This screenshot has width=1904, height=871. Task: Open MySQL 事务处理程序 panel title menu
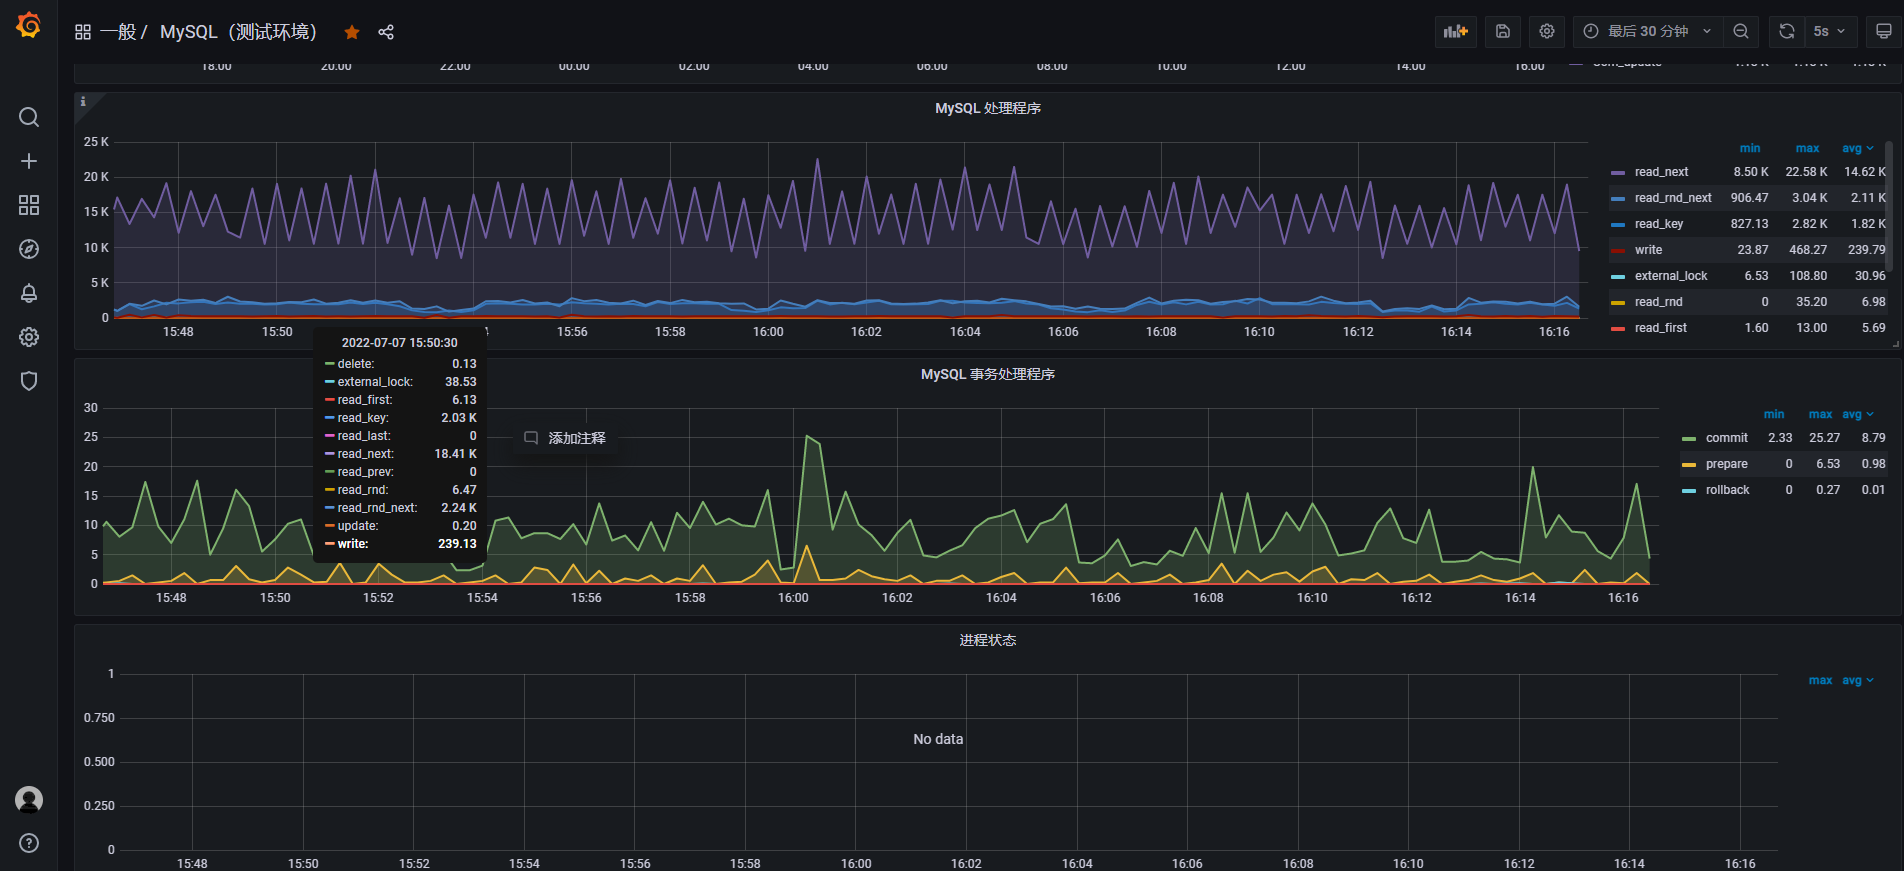pyautogui.click(x=987, y=374)
